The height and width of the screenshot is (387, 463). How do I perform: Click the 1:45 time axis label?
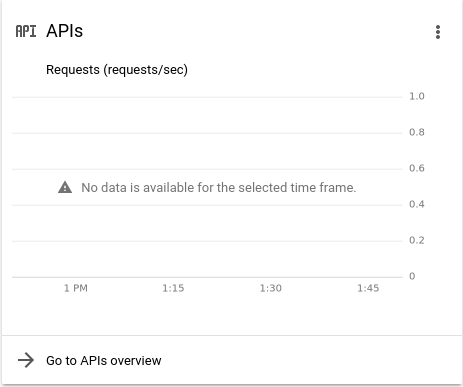(368, 288)
